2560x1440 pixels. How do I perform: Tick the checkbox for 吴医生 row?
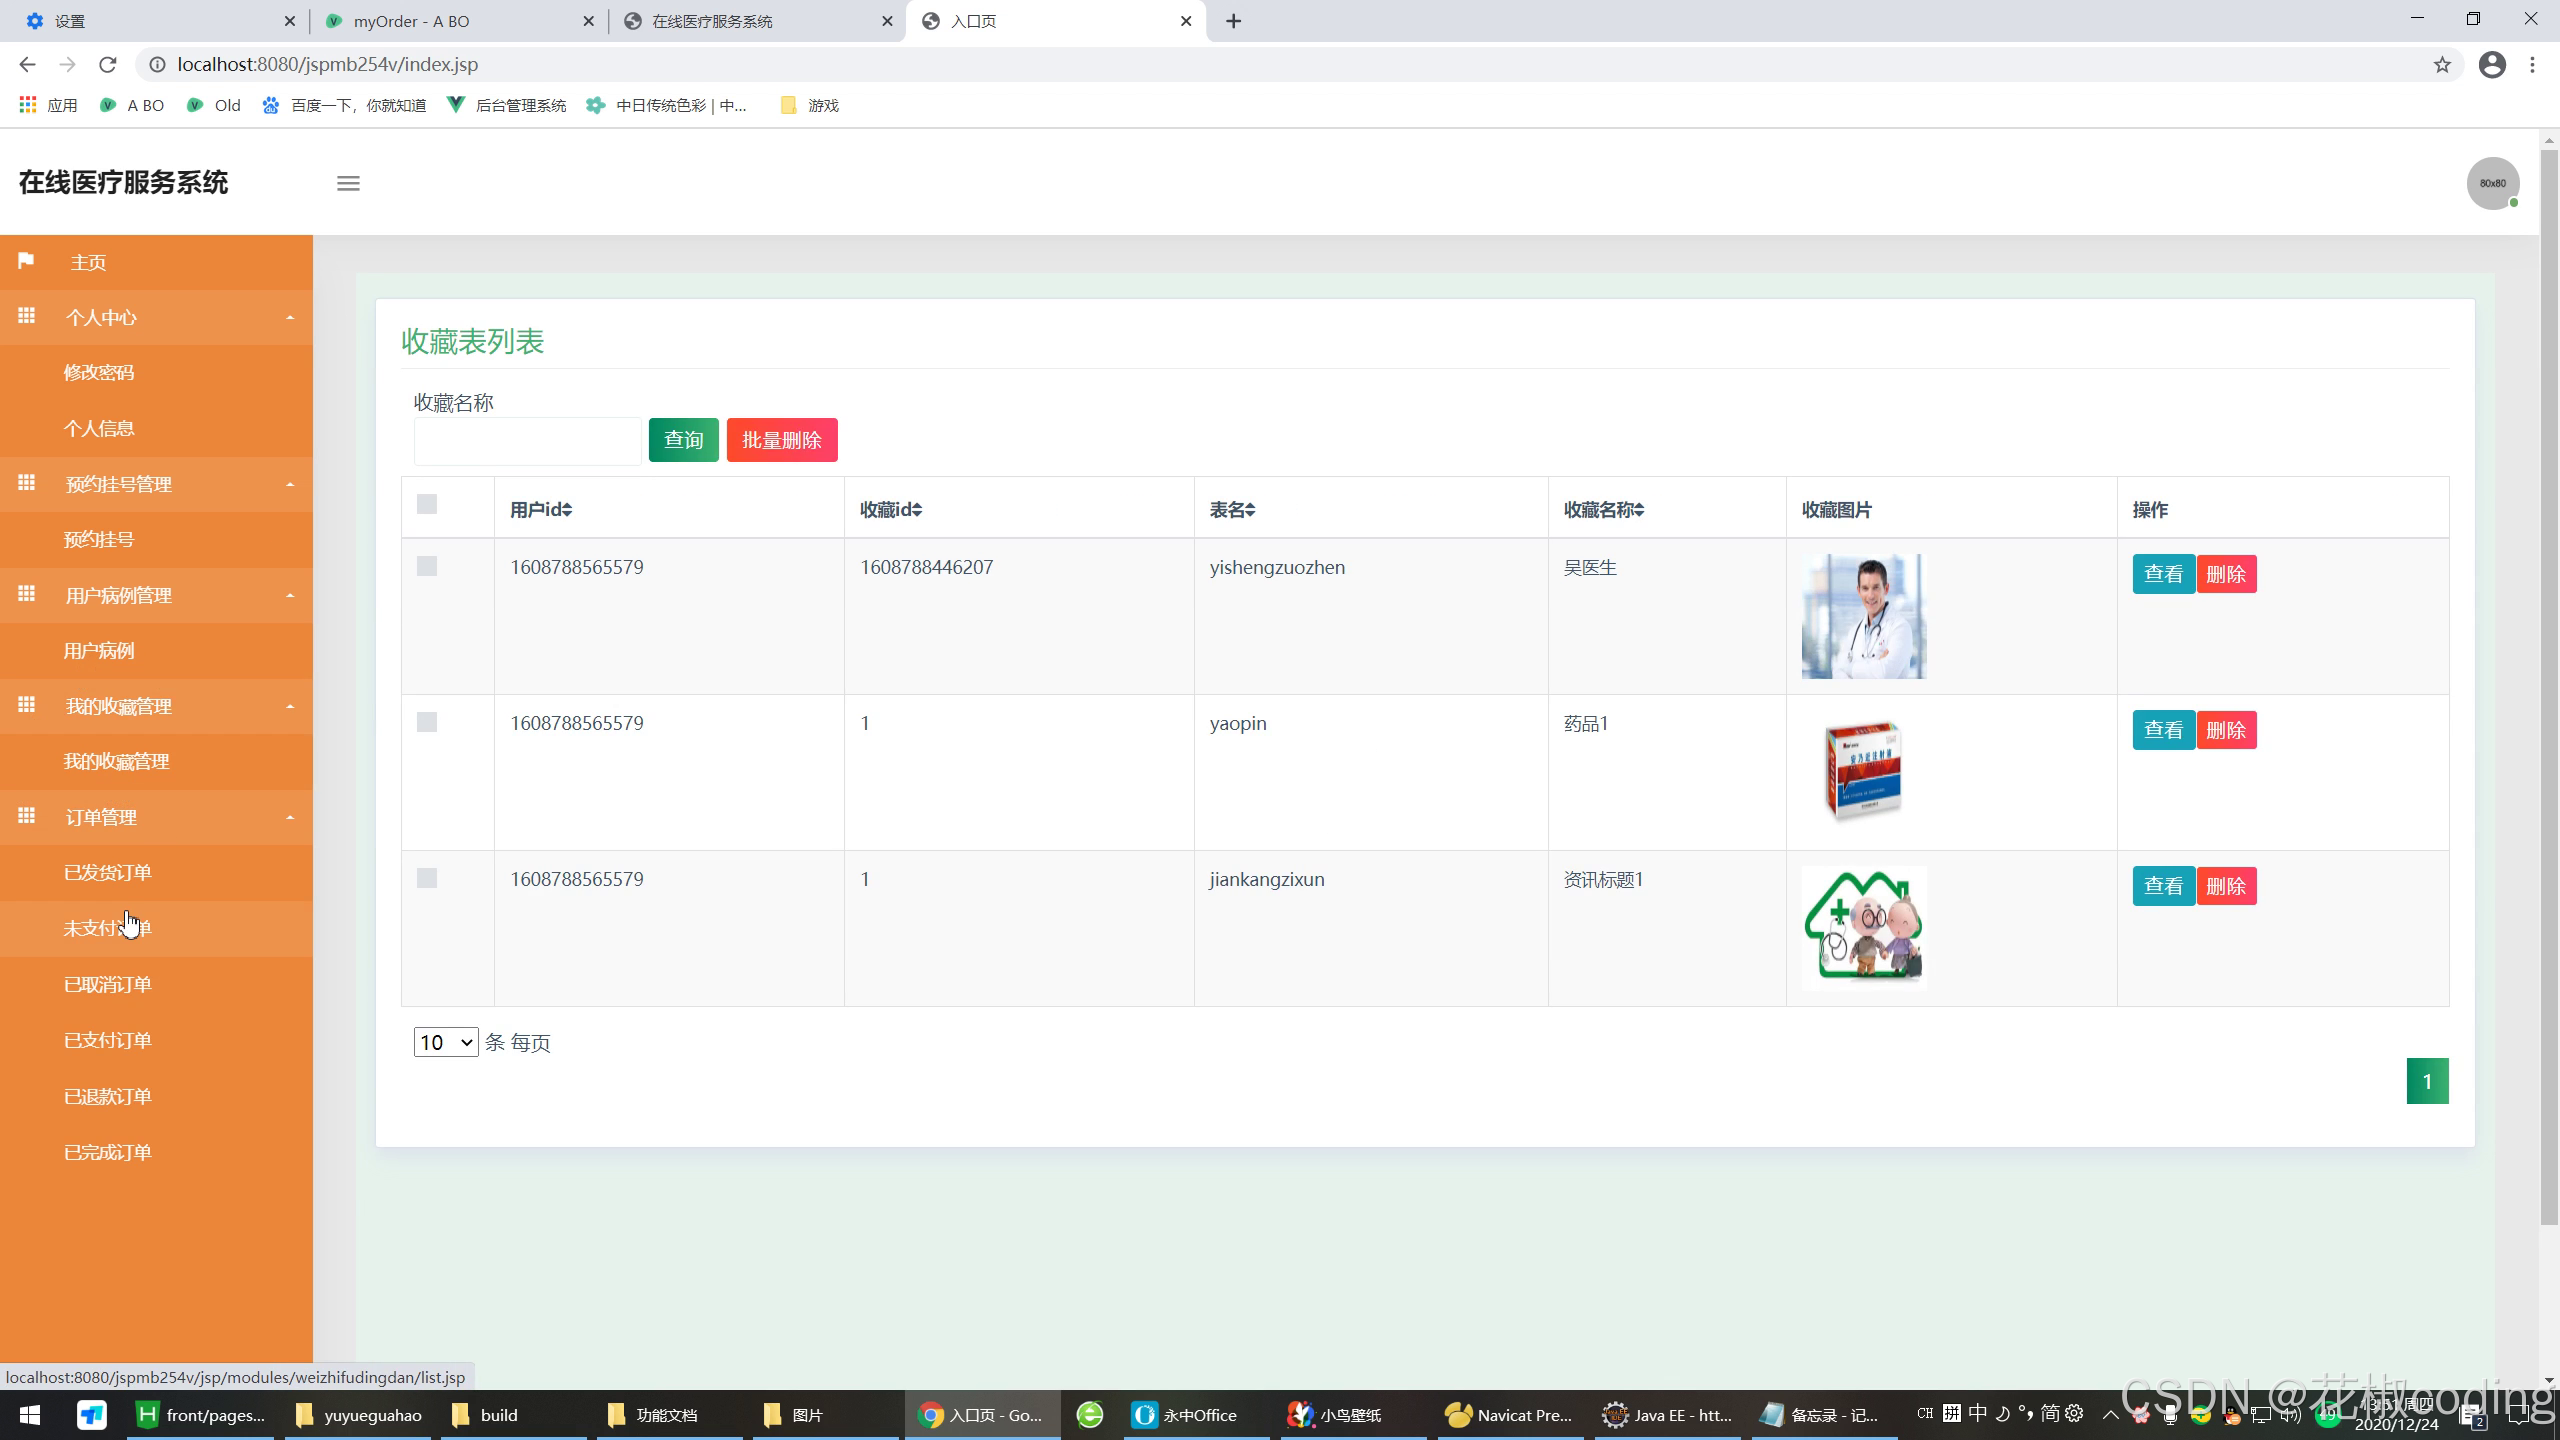[x=427, y=567]
